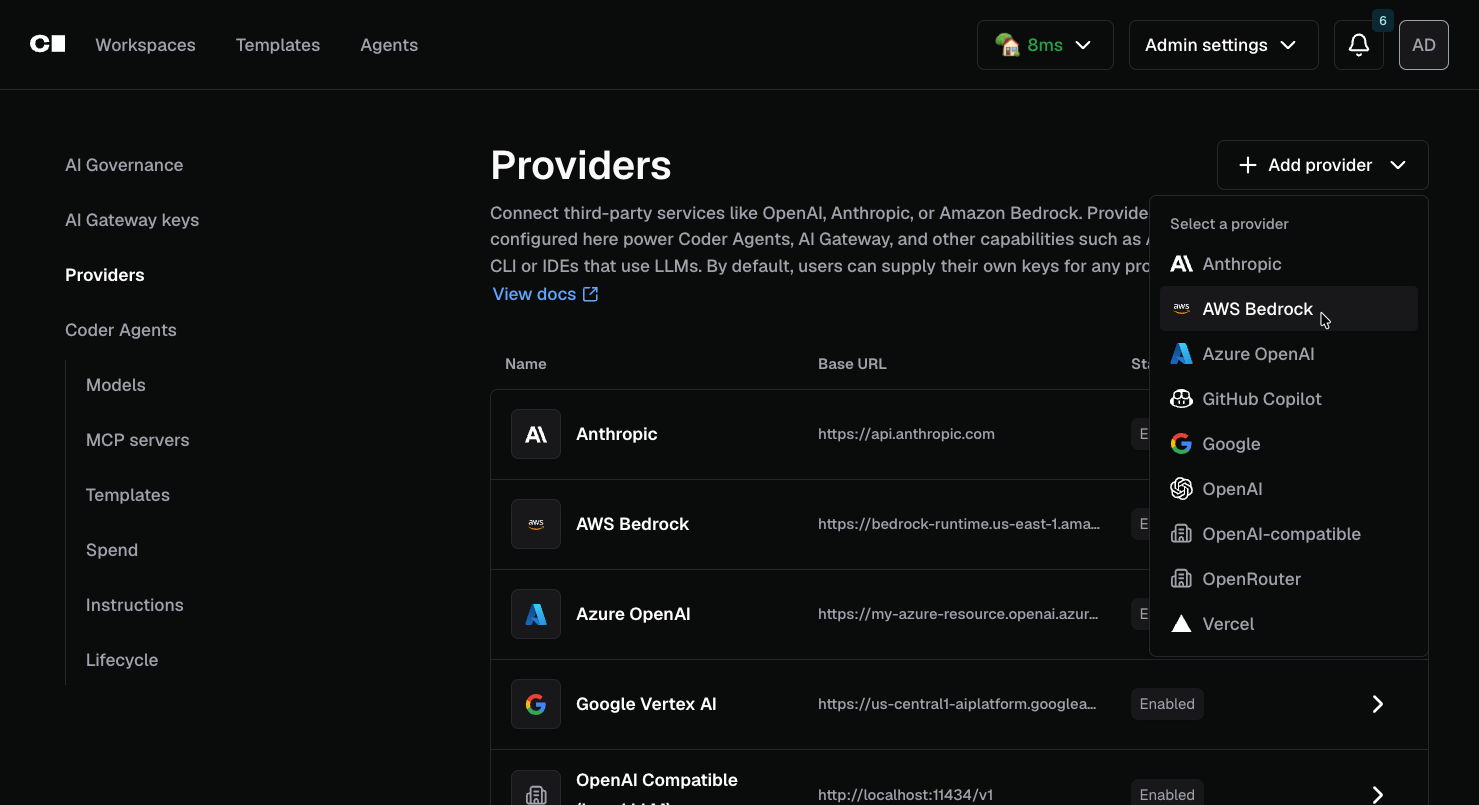
Task: Open Spend in the sidebar
Action: tap(112, 550)
